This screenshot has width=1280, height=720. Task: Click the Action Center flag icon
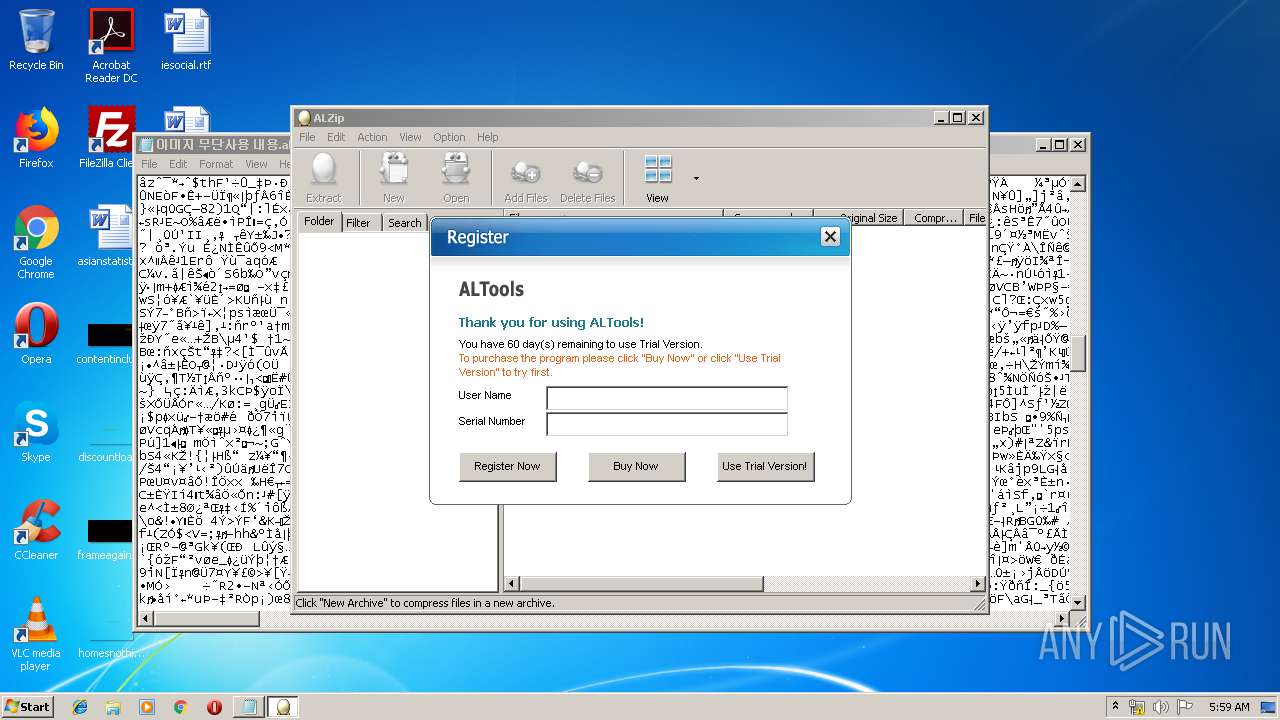tap(1185, 707)
